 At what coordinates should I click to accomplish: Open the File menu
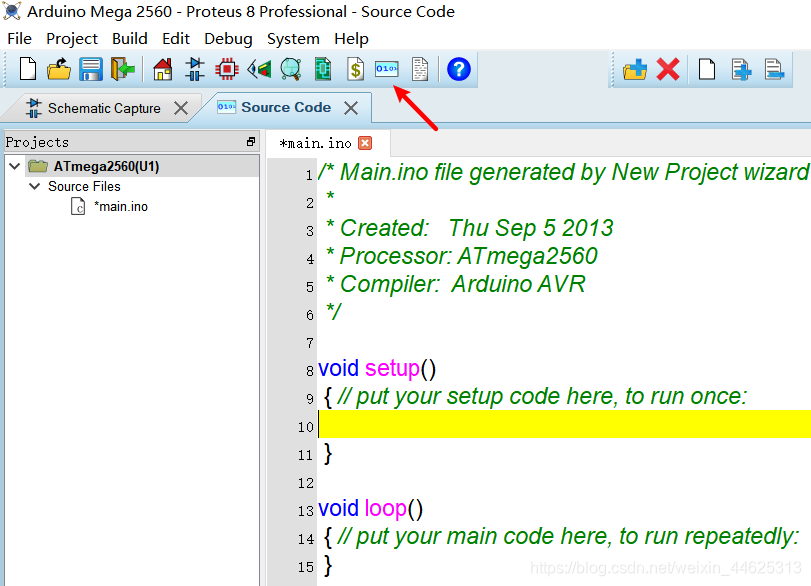20,39
